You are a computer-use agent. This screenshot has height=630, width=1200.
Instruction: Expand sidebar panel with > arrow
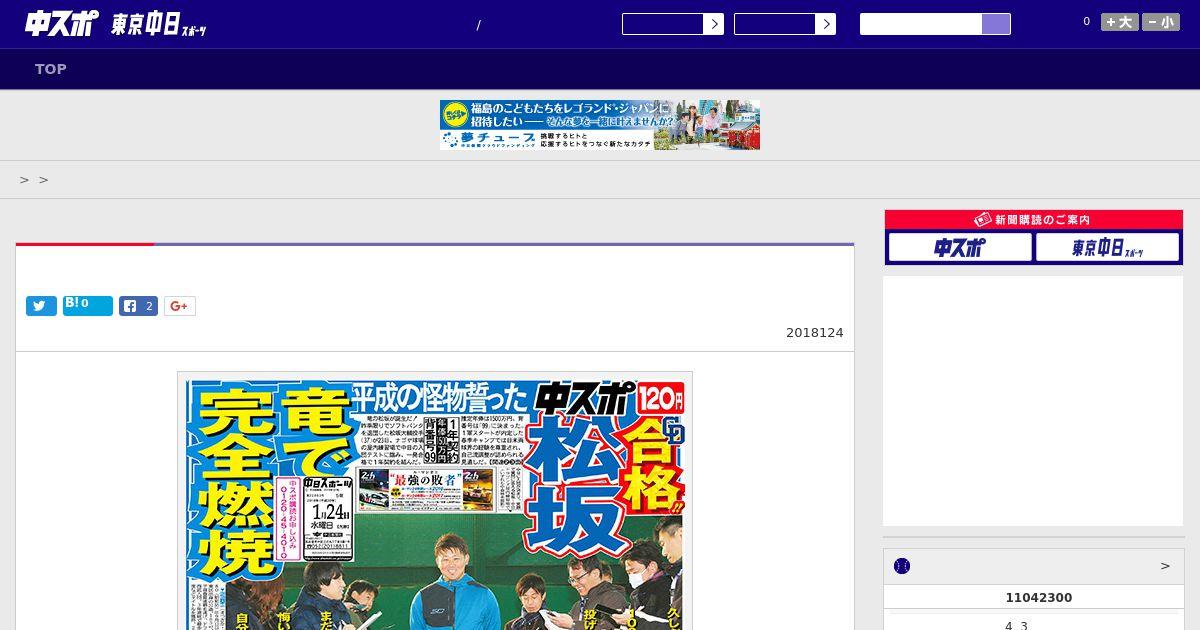(1165, 566)
